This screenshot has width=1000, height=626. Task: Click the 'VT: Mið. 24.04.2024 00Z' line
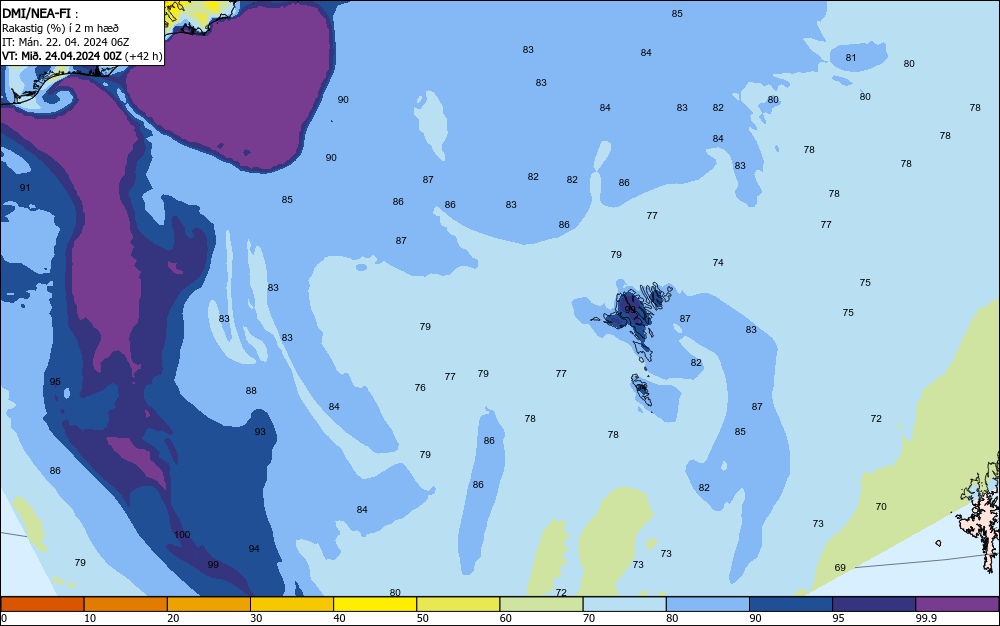pos(62,56)
